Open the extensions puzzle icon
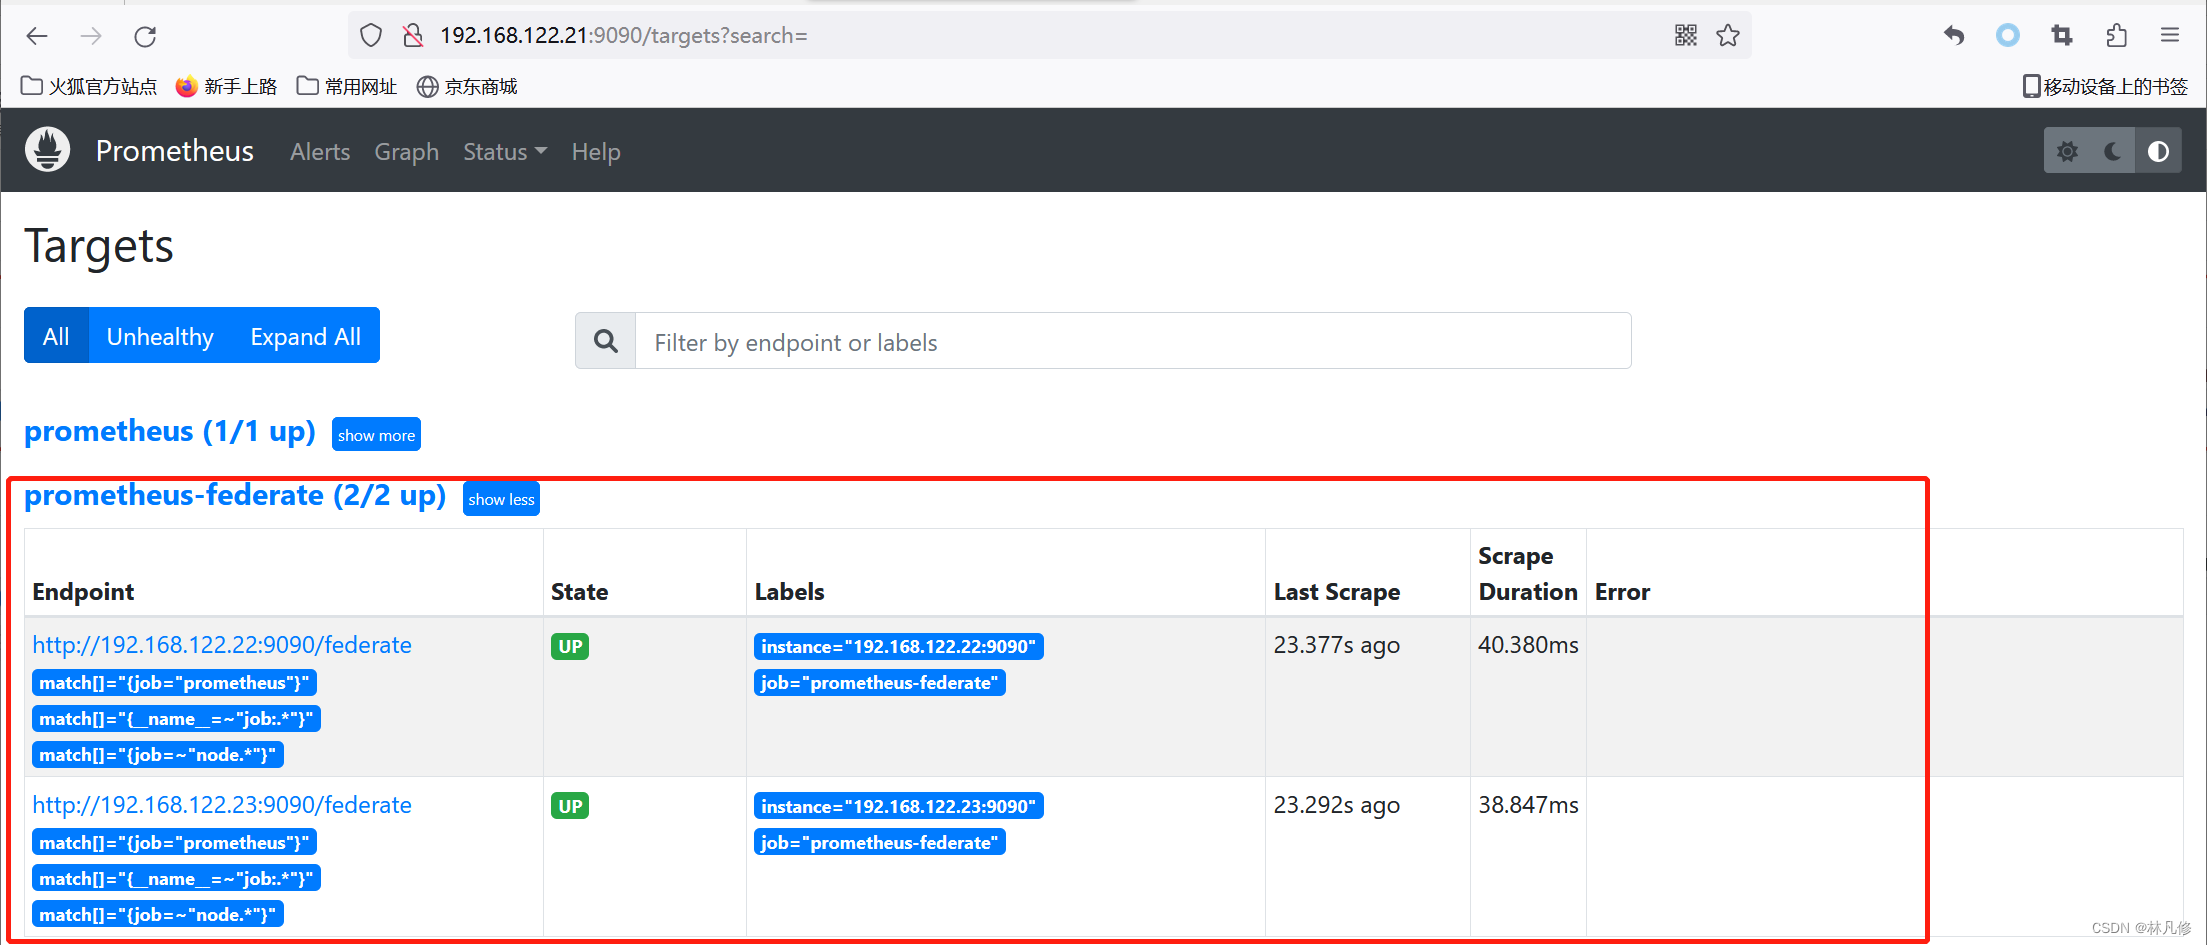Viewport: 2207px width, 945px height. (x=2116, y=36)
